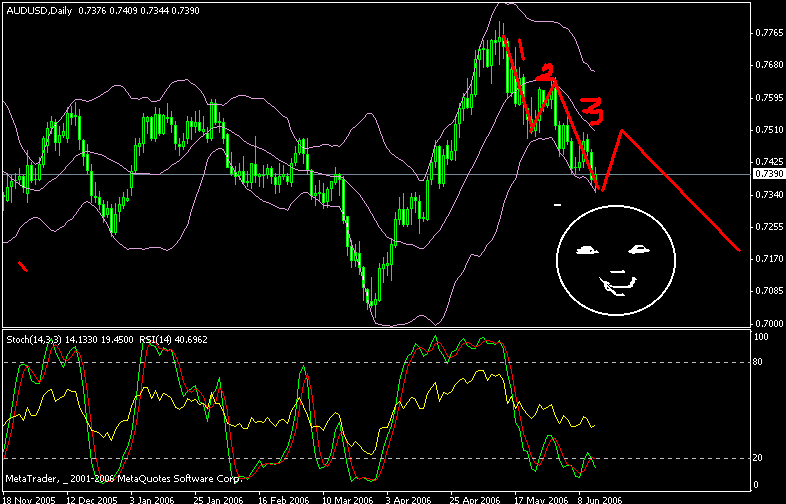Click the 0.7170 price axis label
This screenshot has height=504, width=786.
click(x=769, y=258)
